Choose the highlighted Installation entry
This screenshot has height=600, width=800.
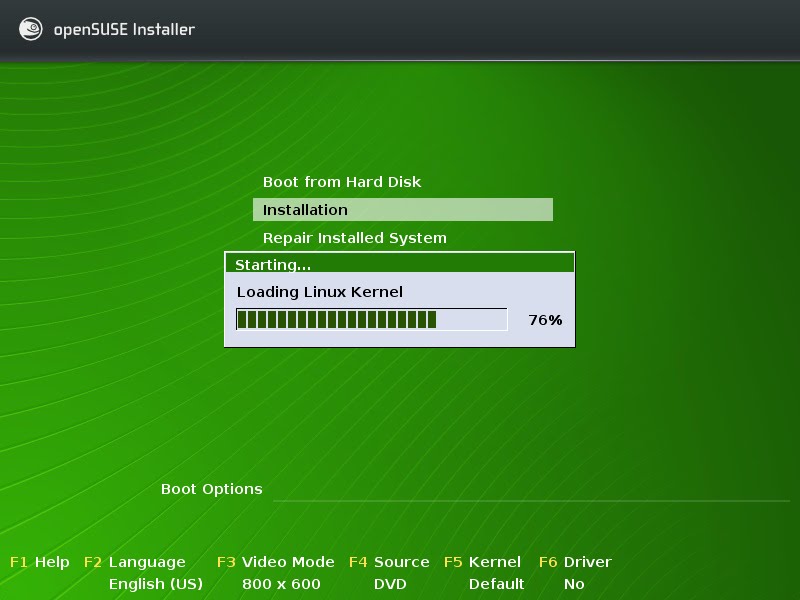(x=403, y=210)
